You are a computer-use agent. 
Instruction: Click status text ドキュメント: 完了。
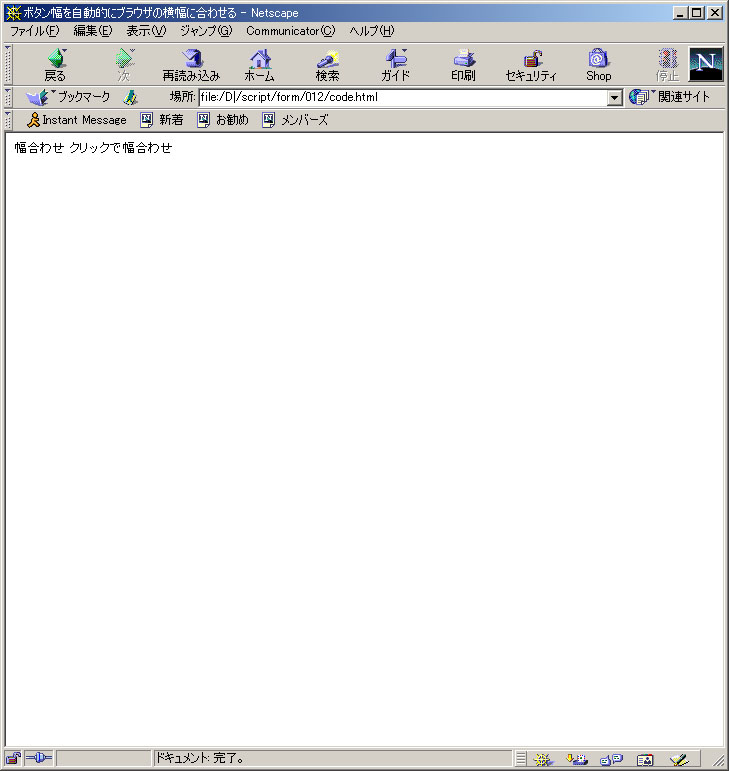pos(200,758)
